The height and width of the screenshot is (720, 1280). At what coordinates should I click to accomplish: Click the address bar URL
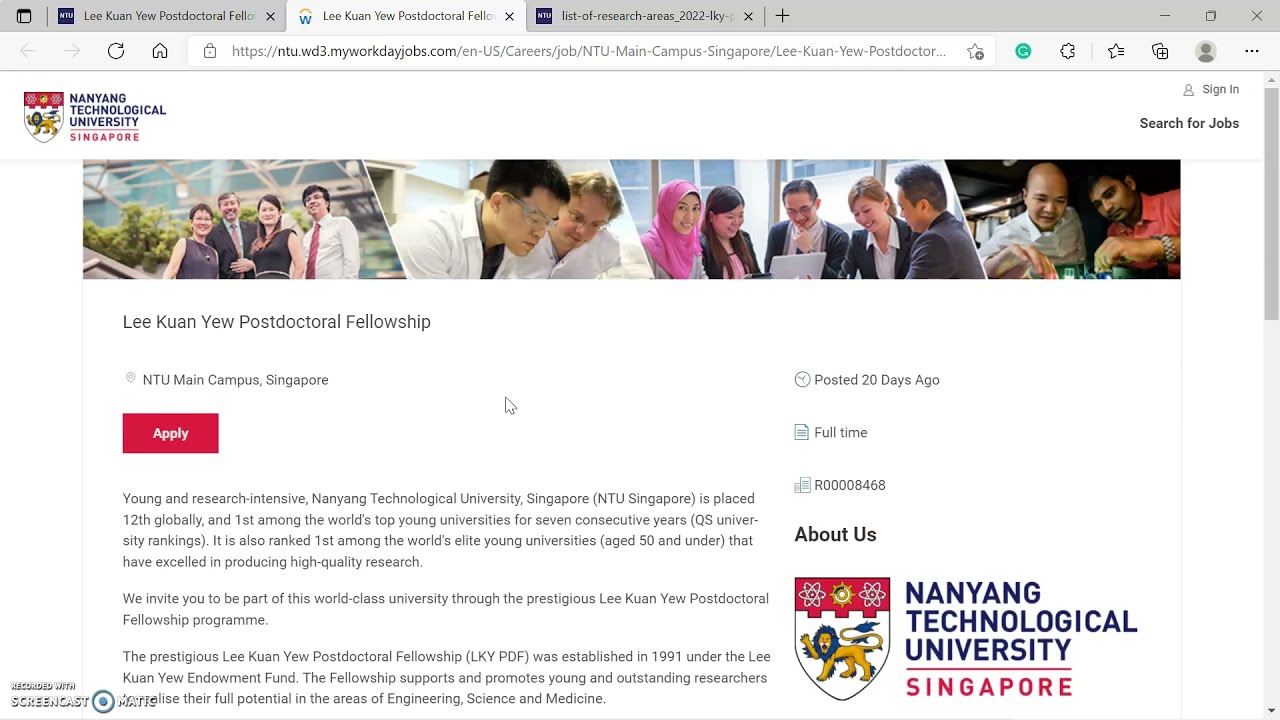(x=588, y=51)
